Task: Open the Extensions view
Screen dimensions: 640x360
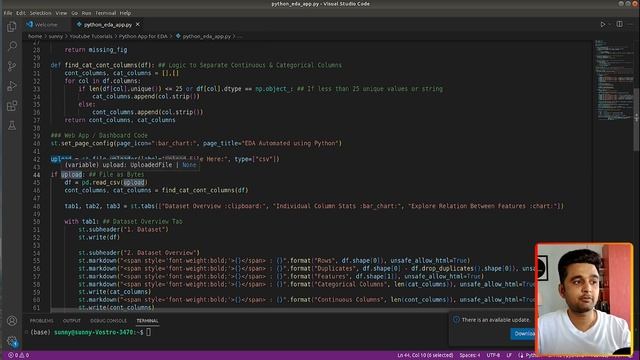Action: pos(12,106)
